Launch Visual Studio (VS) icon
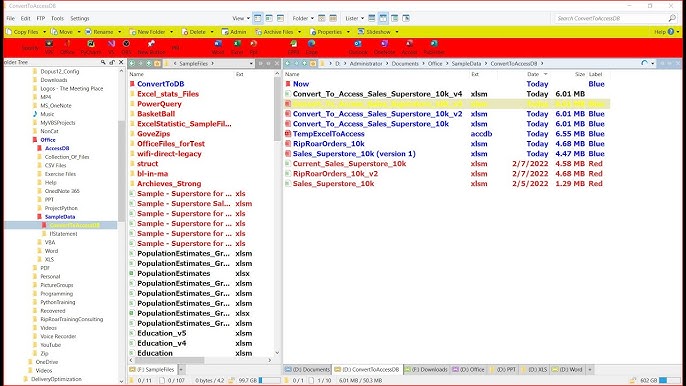Screen dimensions: 686x386 pos(111,47)
